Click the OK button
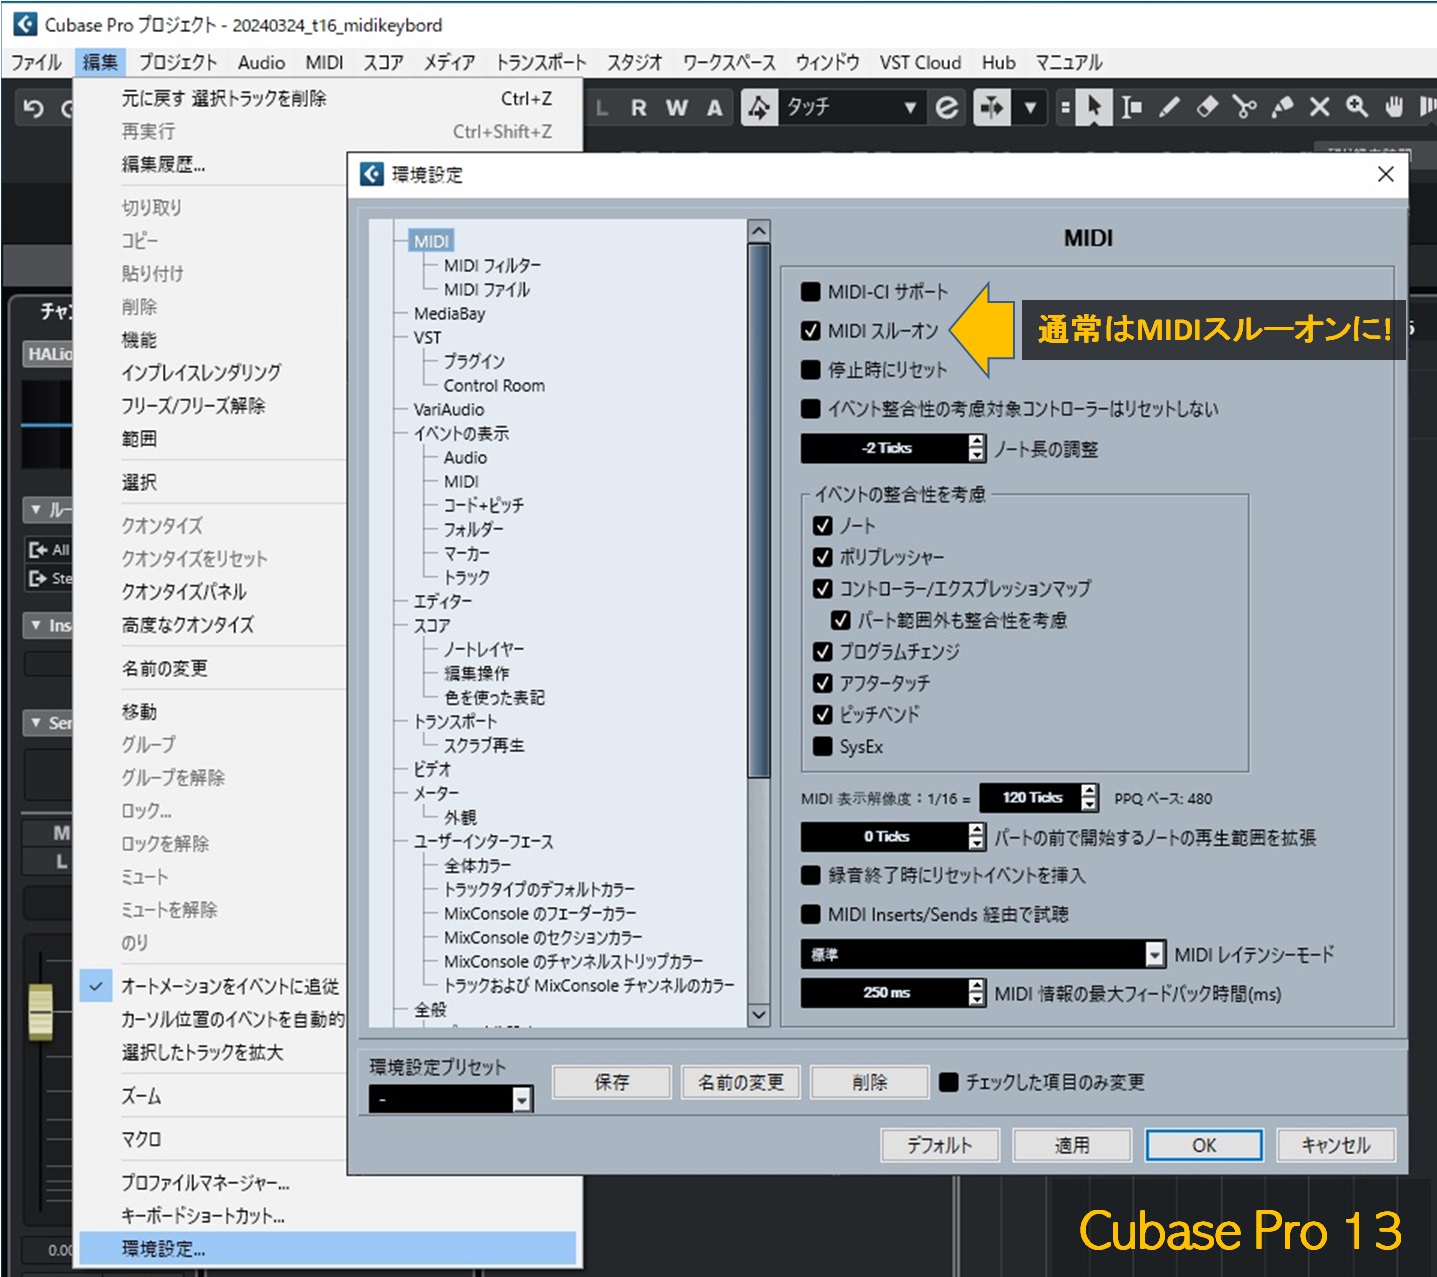The height and width of the screenshot is (1277, 1437). 1204,1145
